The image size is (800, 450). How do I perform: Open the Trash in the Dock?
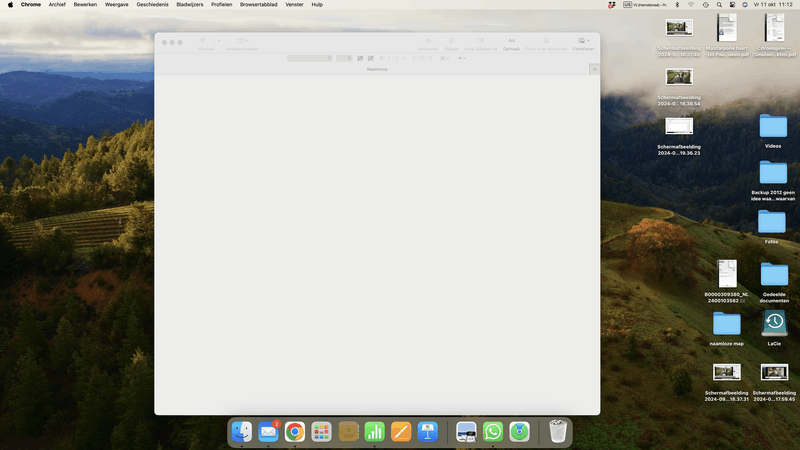pos(558,432)
